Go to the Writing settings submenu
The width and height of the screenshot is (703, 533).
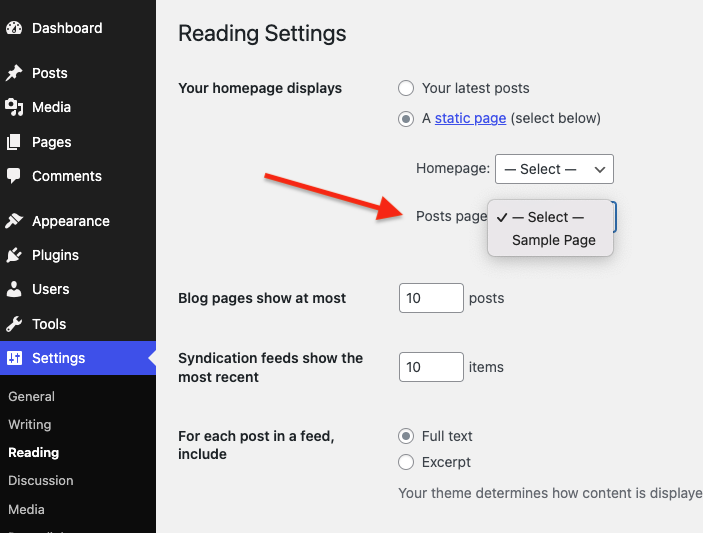pyautogui.click(x=30, y=424)
